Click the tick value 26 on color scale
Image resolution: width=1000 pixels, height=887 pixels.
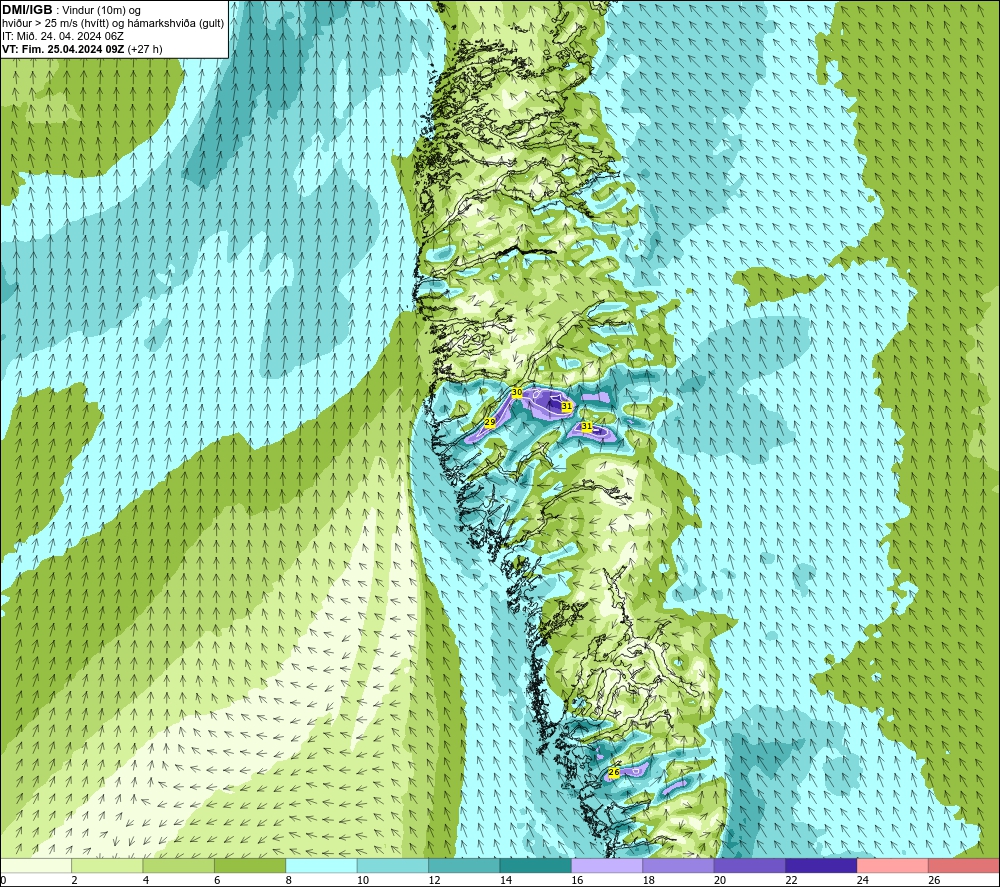(934, 880)
